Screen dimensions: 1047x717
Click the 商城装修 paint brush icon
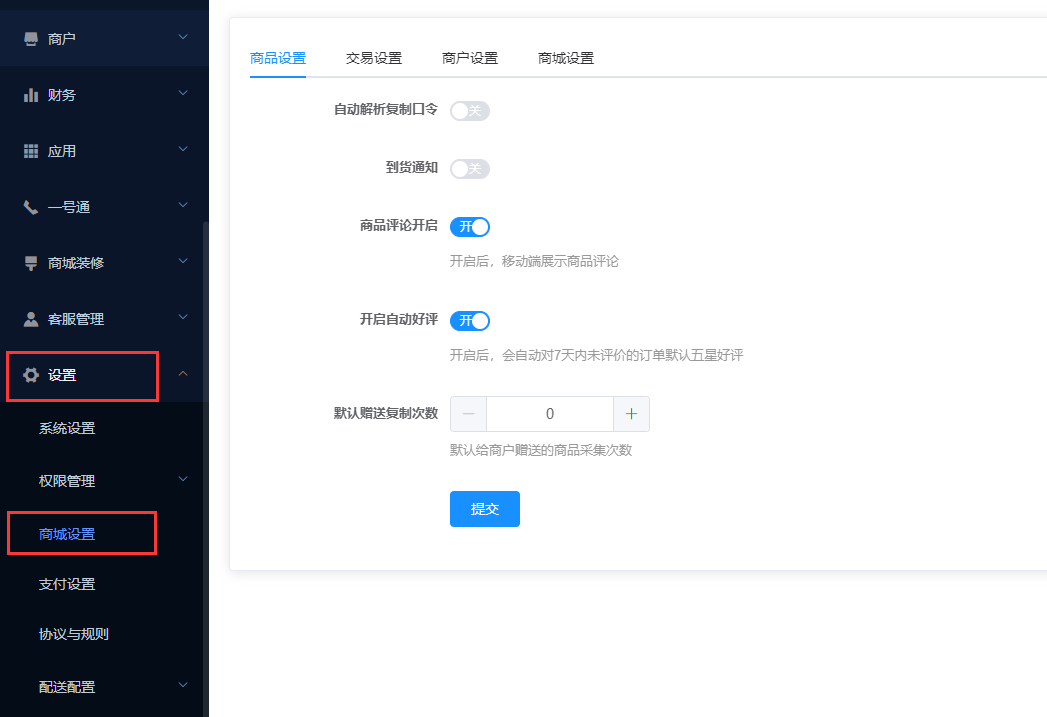click(31, 263)
